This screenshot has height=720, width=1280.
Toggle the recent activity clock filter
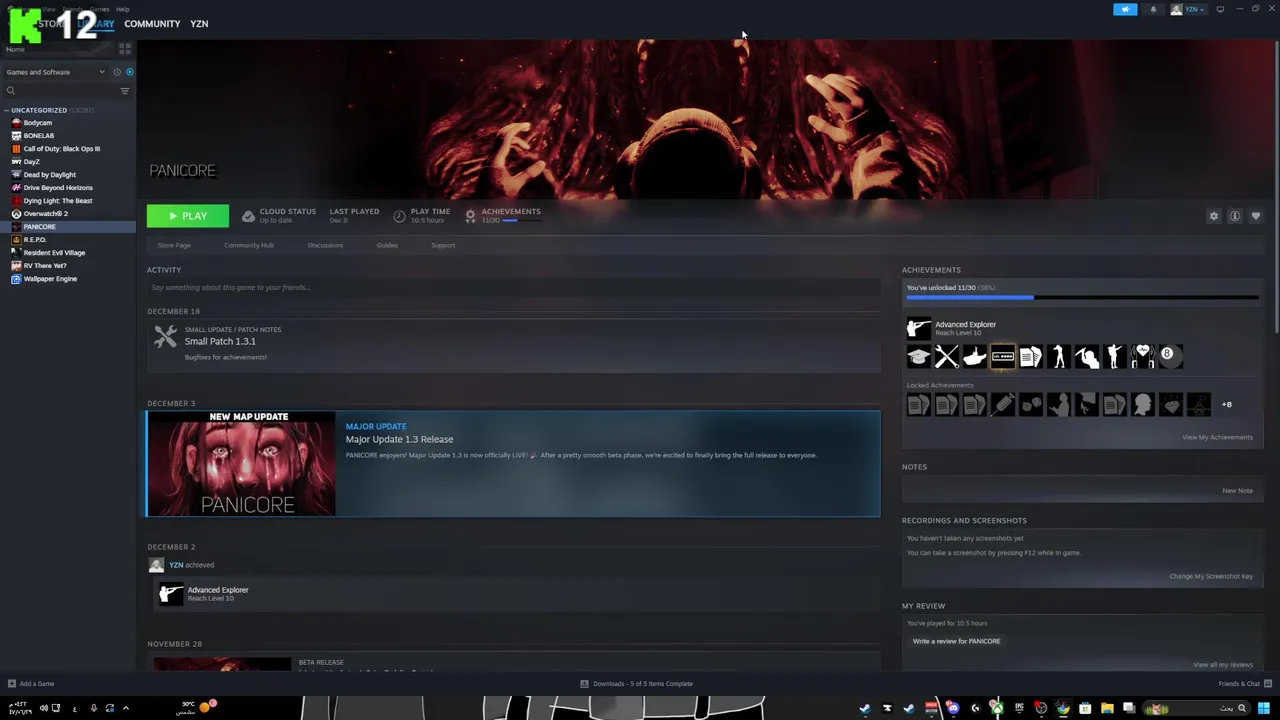[x=117, y=72]
